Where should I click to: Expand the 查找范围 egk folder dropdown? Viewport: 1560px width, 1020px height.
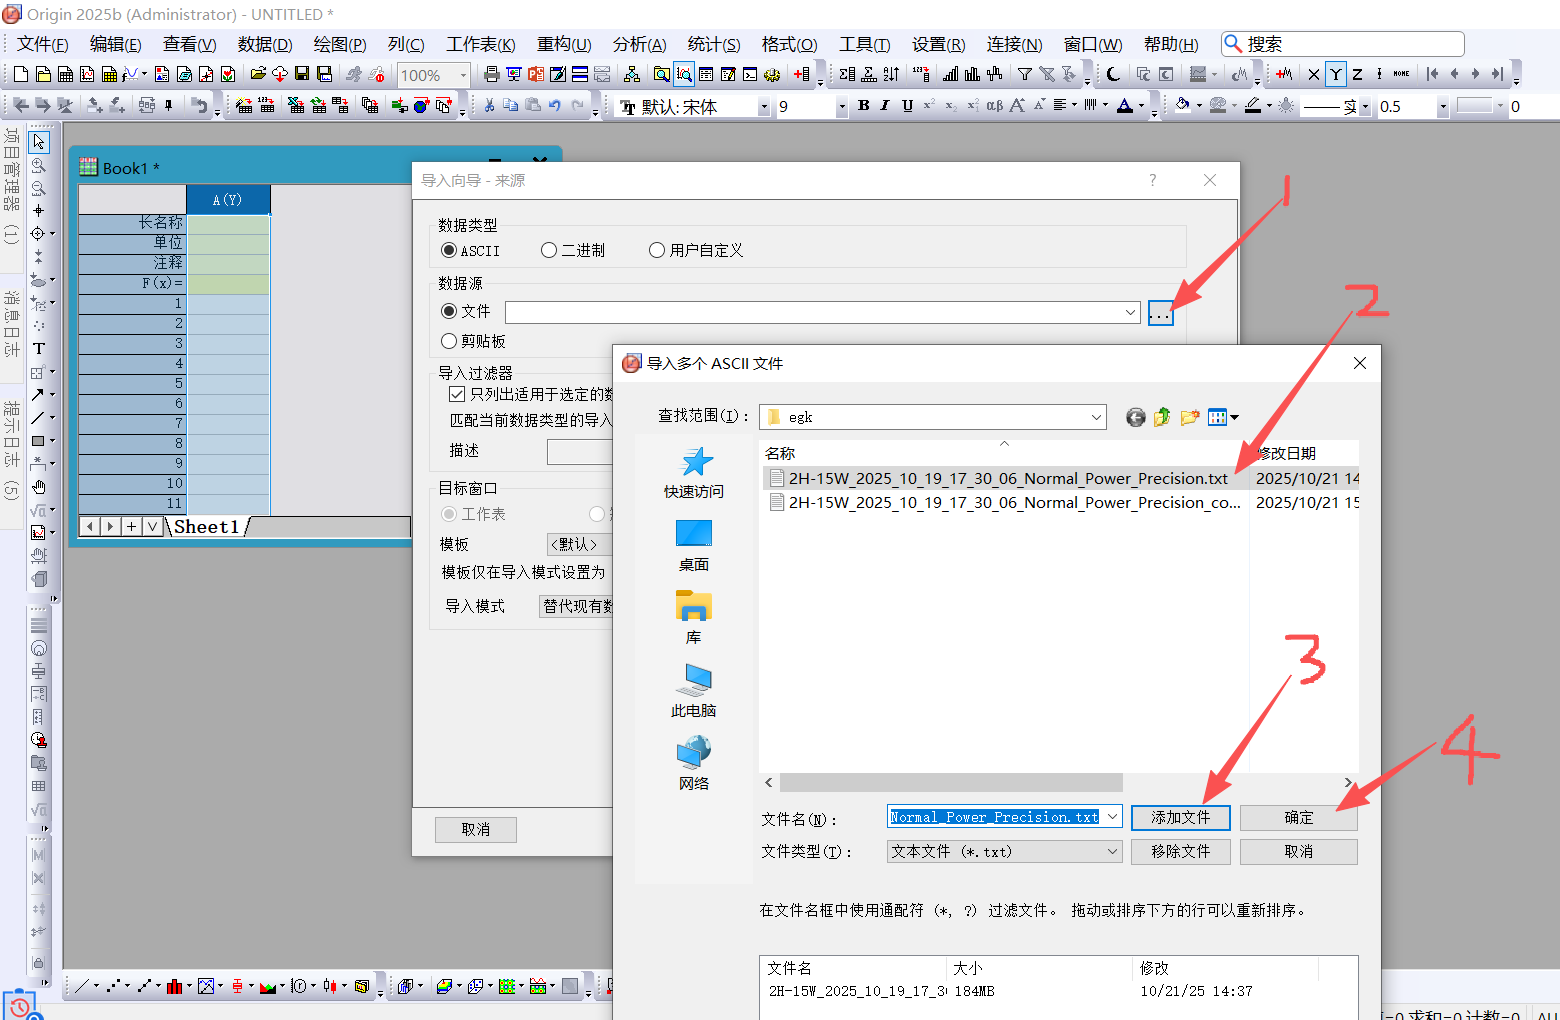tap(1096, 417)
